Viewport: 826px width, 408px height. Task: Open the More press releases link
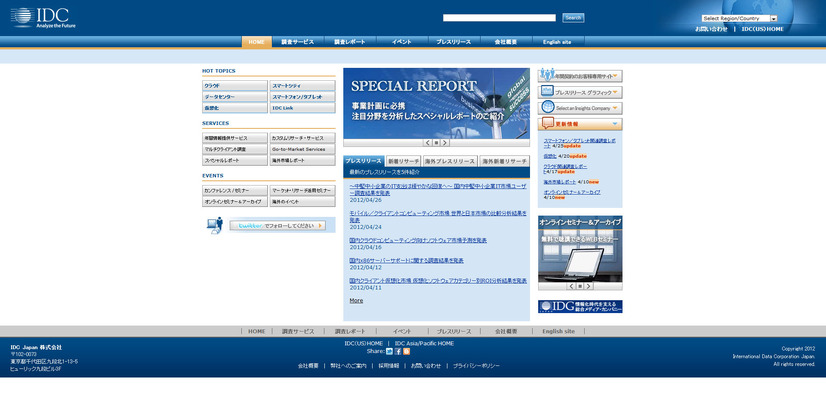point(356,300)
